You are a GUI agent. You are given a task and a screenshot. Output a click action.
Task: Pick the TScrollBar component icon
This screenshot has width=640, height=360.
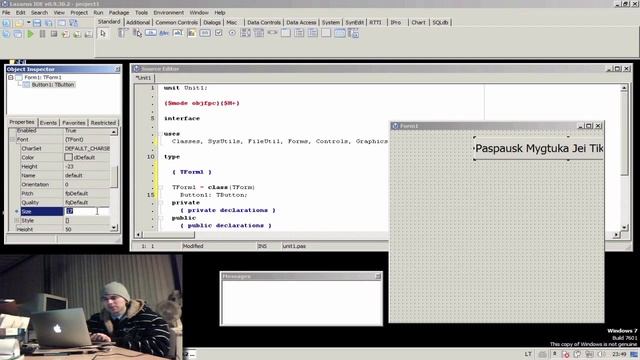pyautogui.click(x=272, y=33)
